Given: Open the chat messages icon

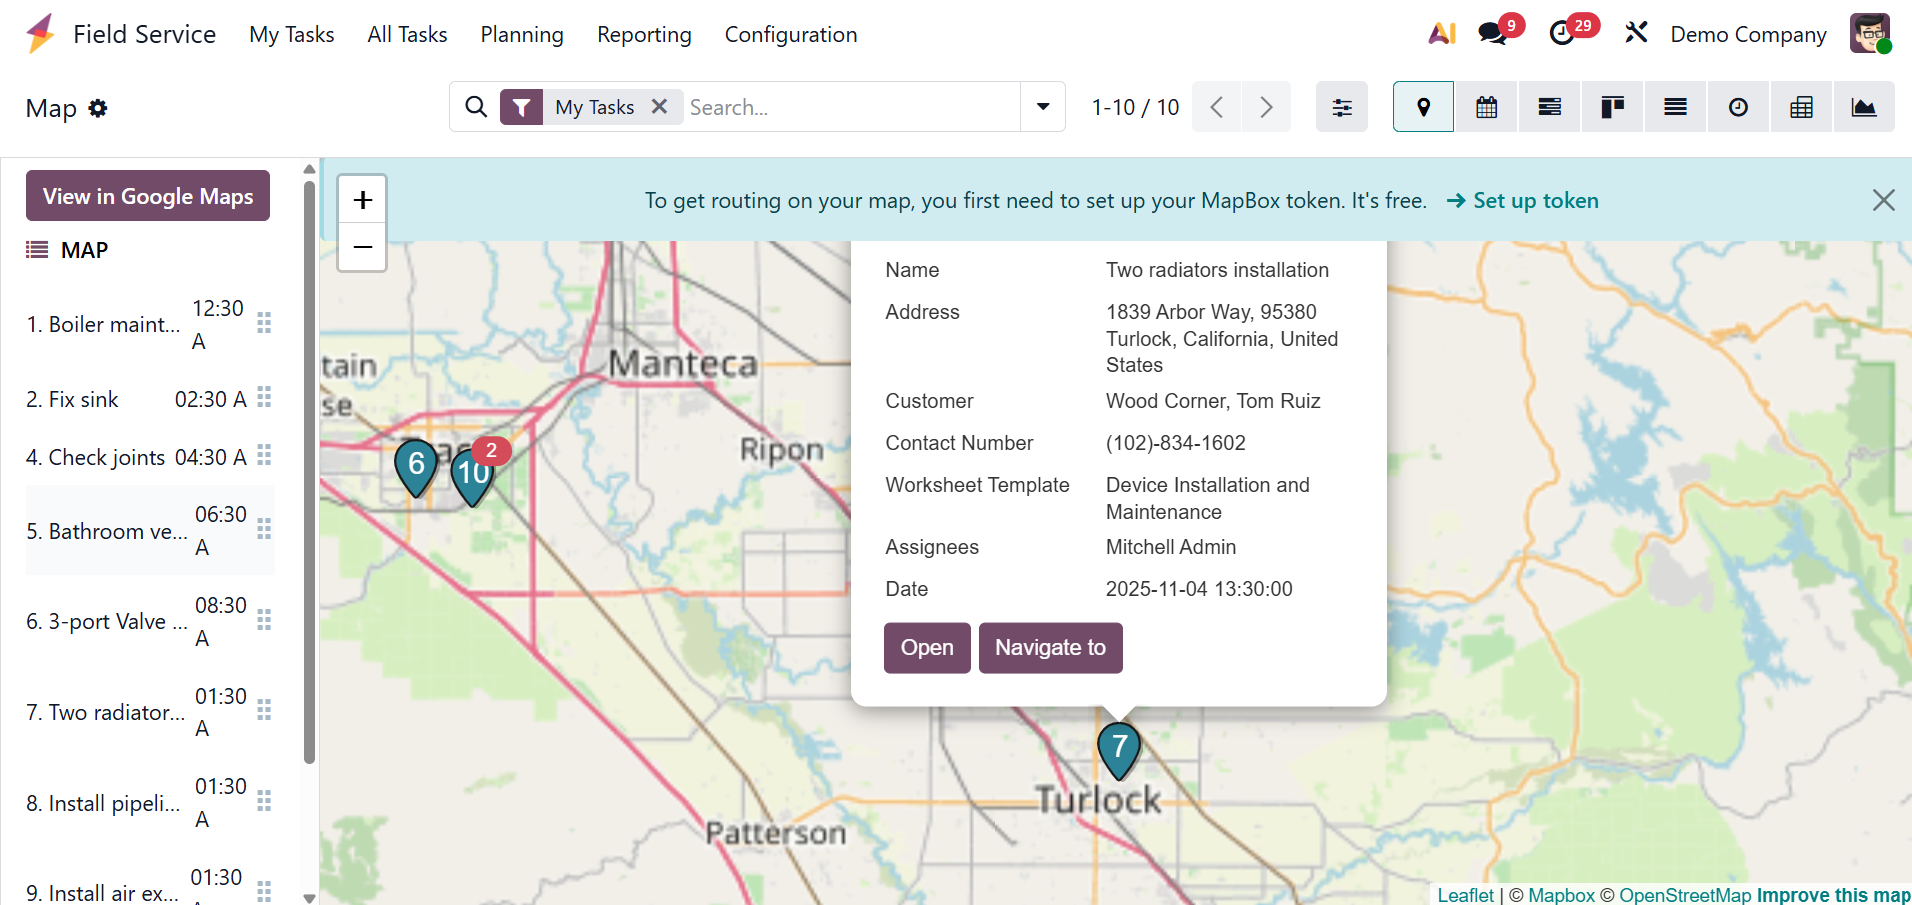Looking at the screenshot, I should tap(1492, 33).
